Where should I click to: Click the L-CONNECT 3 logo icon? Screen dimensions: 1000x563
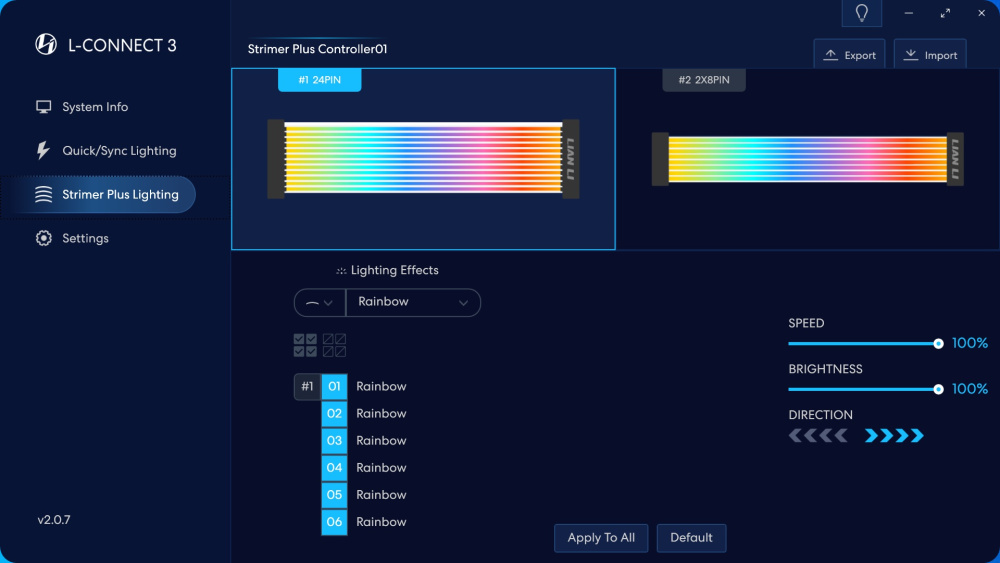pyautogui.click(x=45, y=44)
